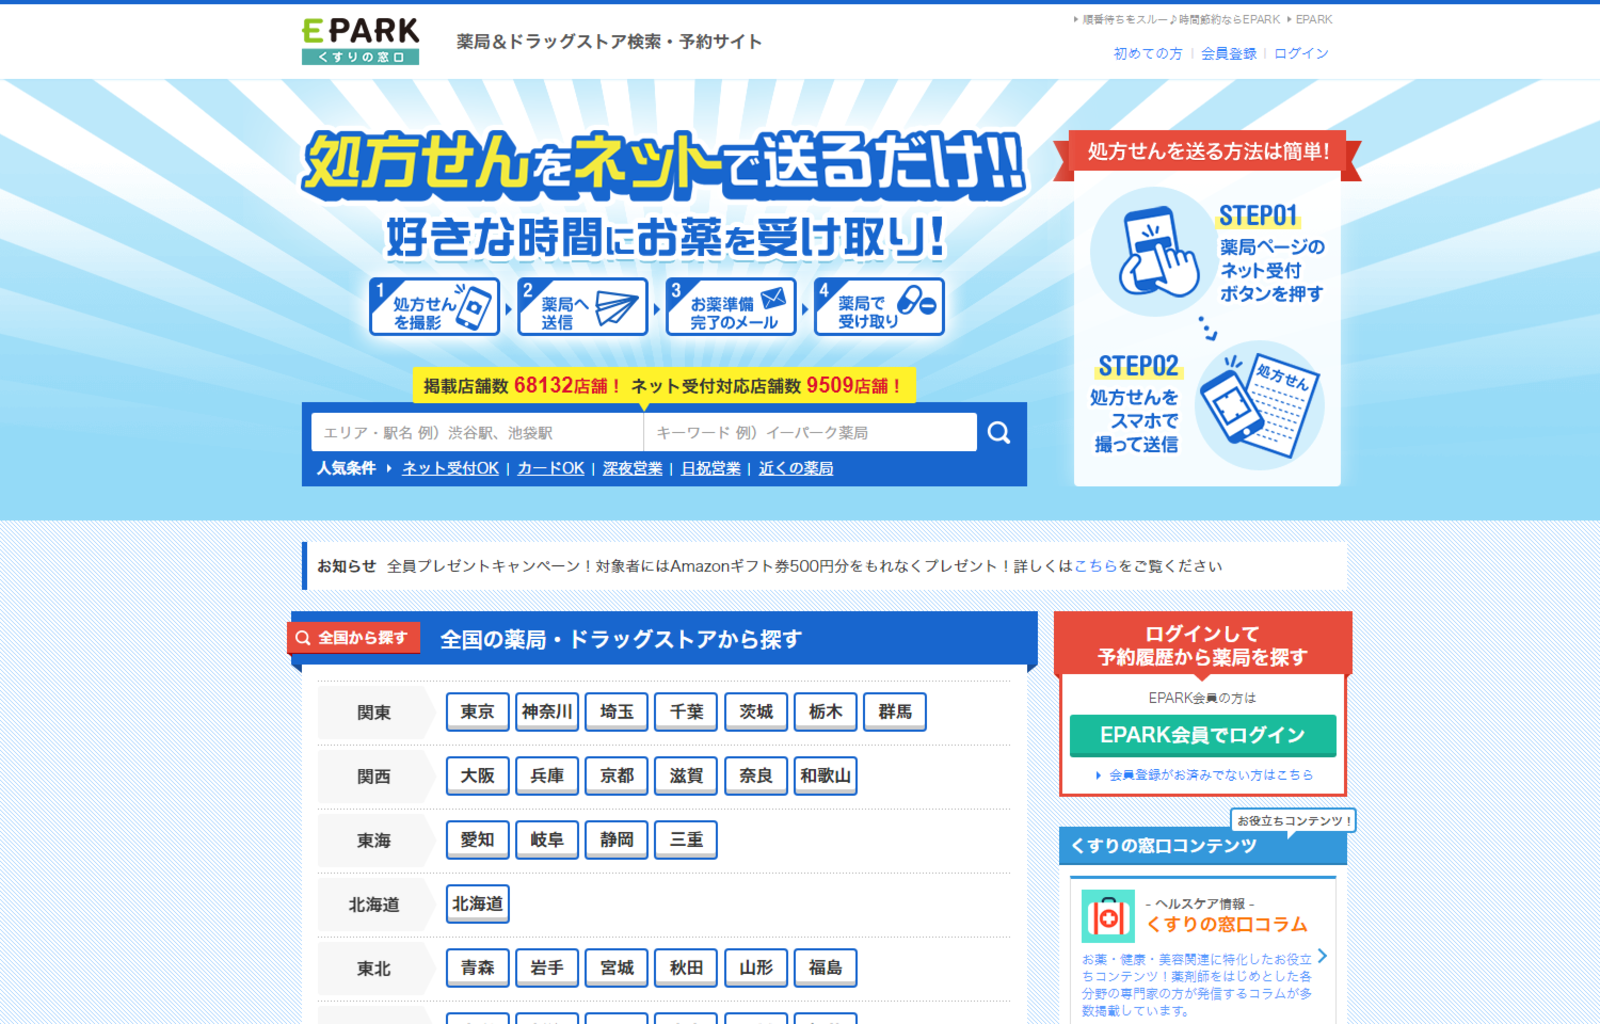Click the envelope icon in お薬準備完了のメール
Viewport: 1600px width, 1024px height.
tap(772, 298)
